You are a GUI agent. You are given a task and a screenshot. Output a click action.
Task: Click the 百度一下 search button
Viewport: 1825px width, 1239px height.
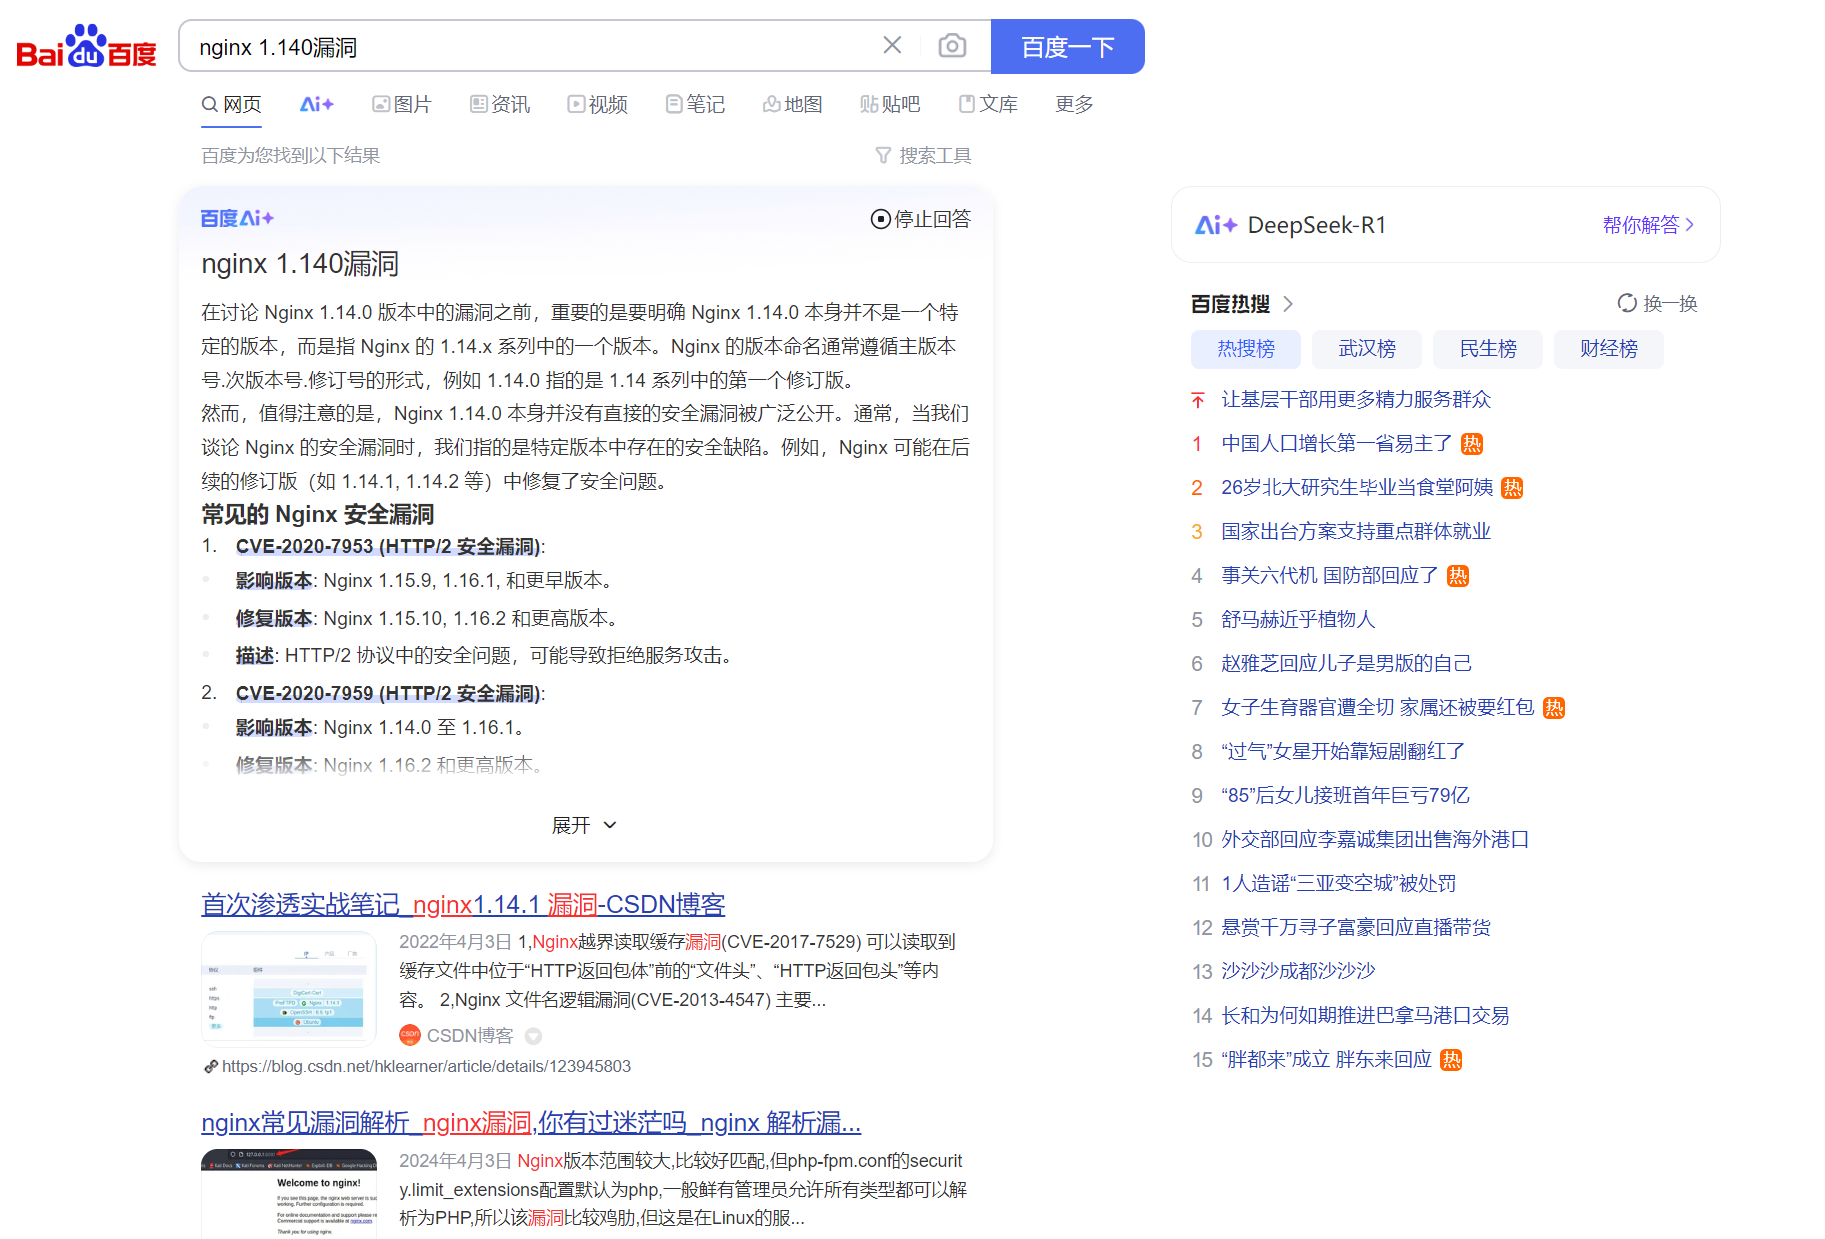pyautogui.click(x=1067, y=46)
